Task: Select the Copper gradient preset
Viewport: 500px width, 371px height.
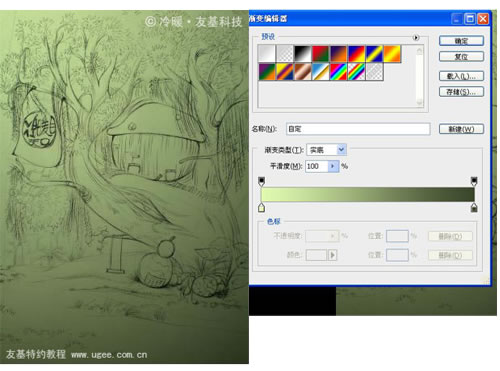Action: [x=303, y=72]
